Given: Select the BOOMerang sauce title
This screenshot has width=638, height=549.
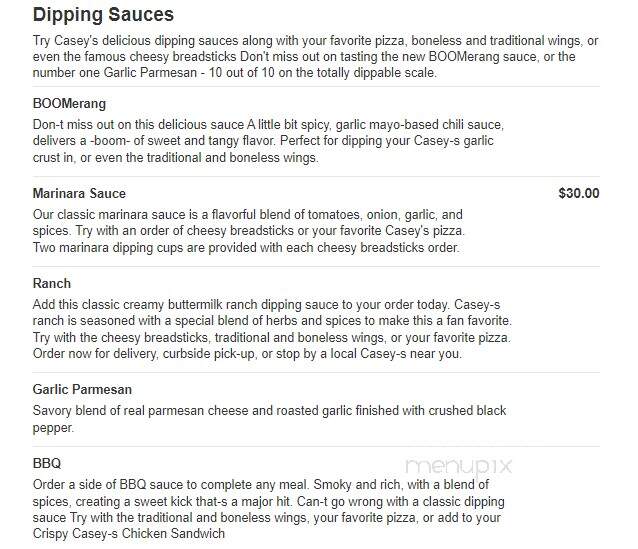Looking at the screenshot, I should [69, 103].
